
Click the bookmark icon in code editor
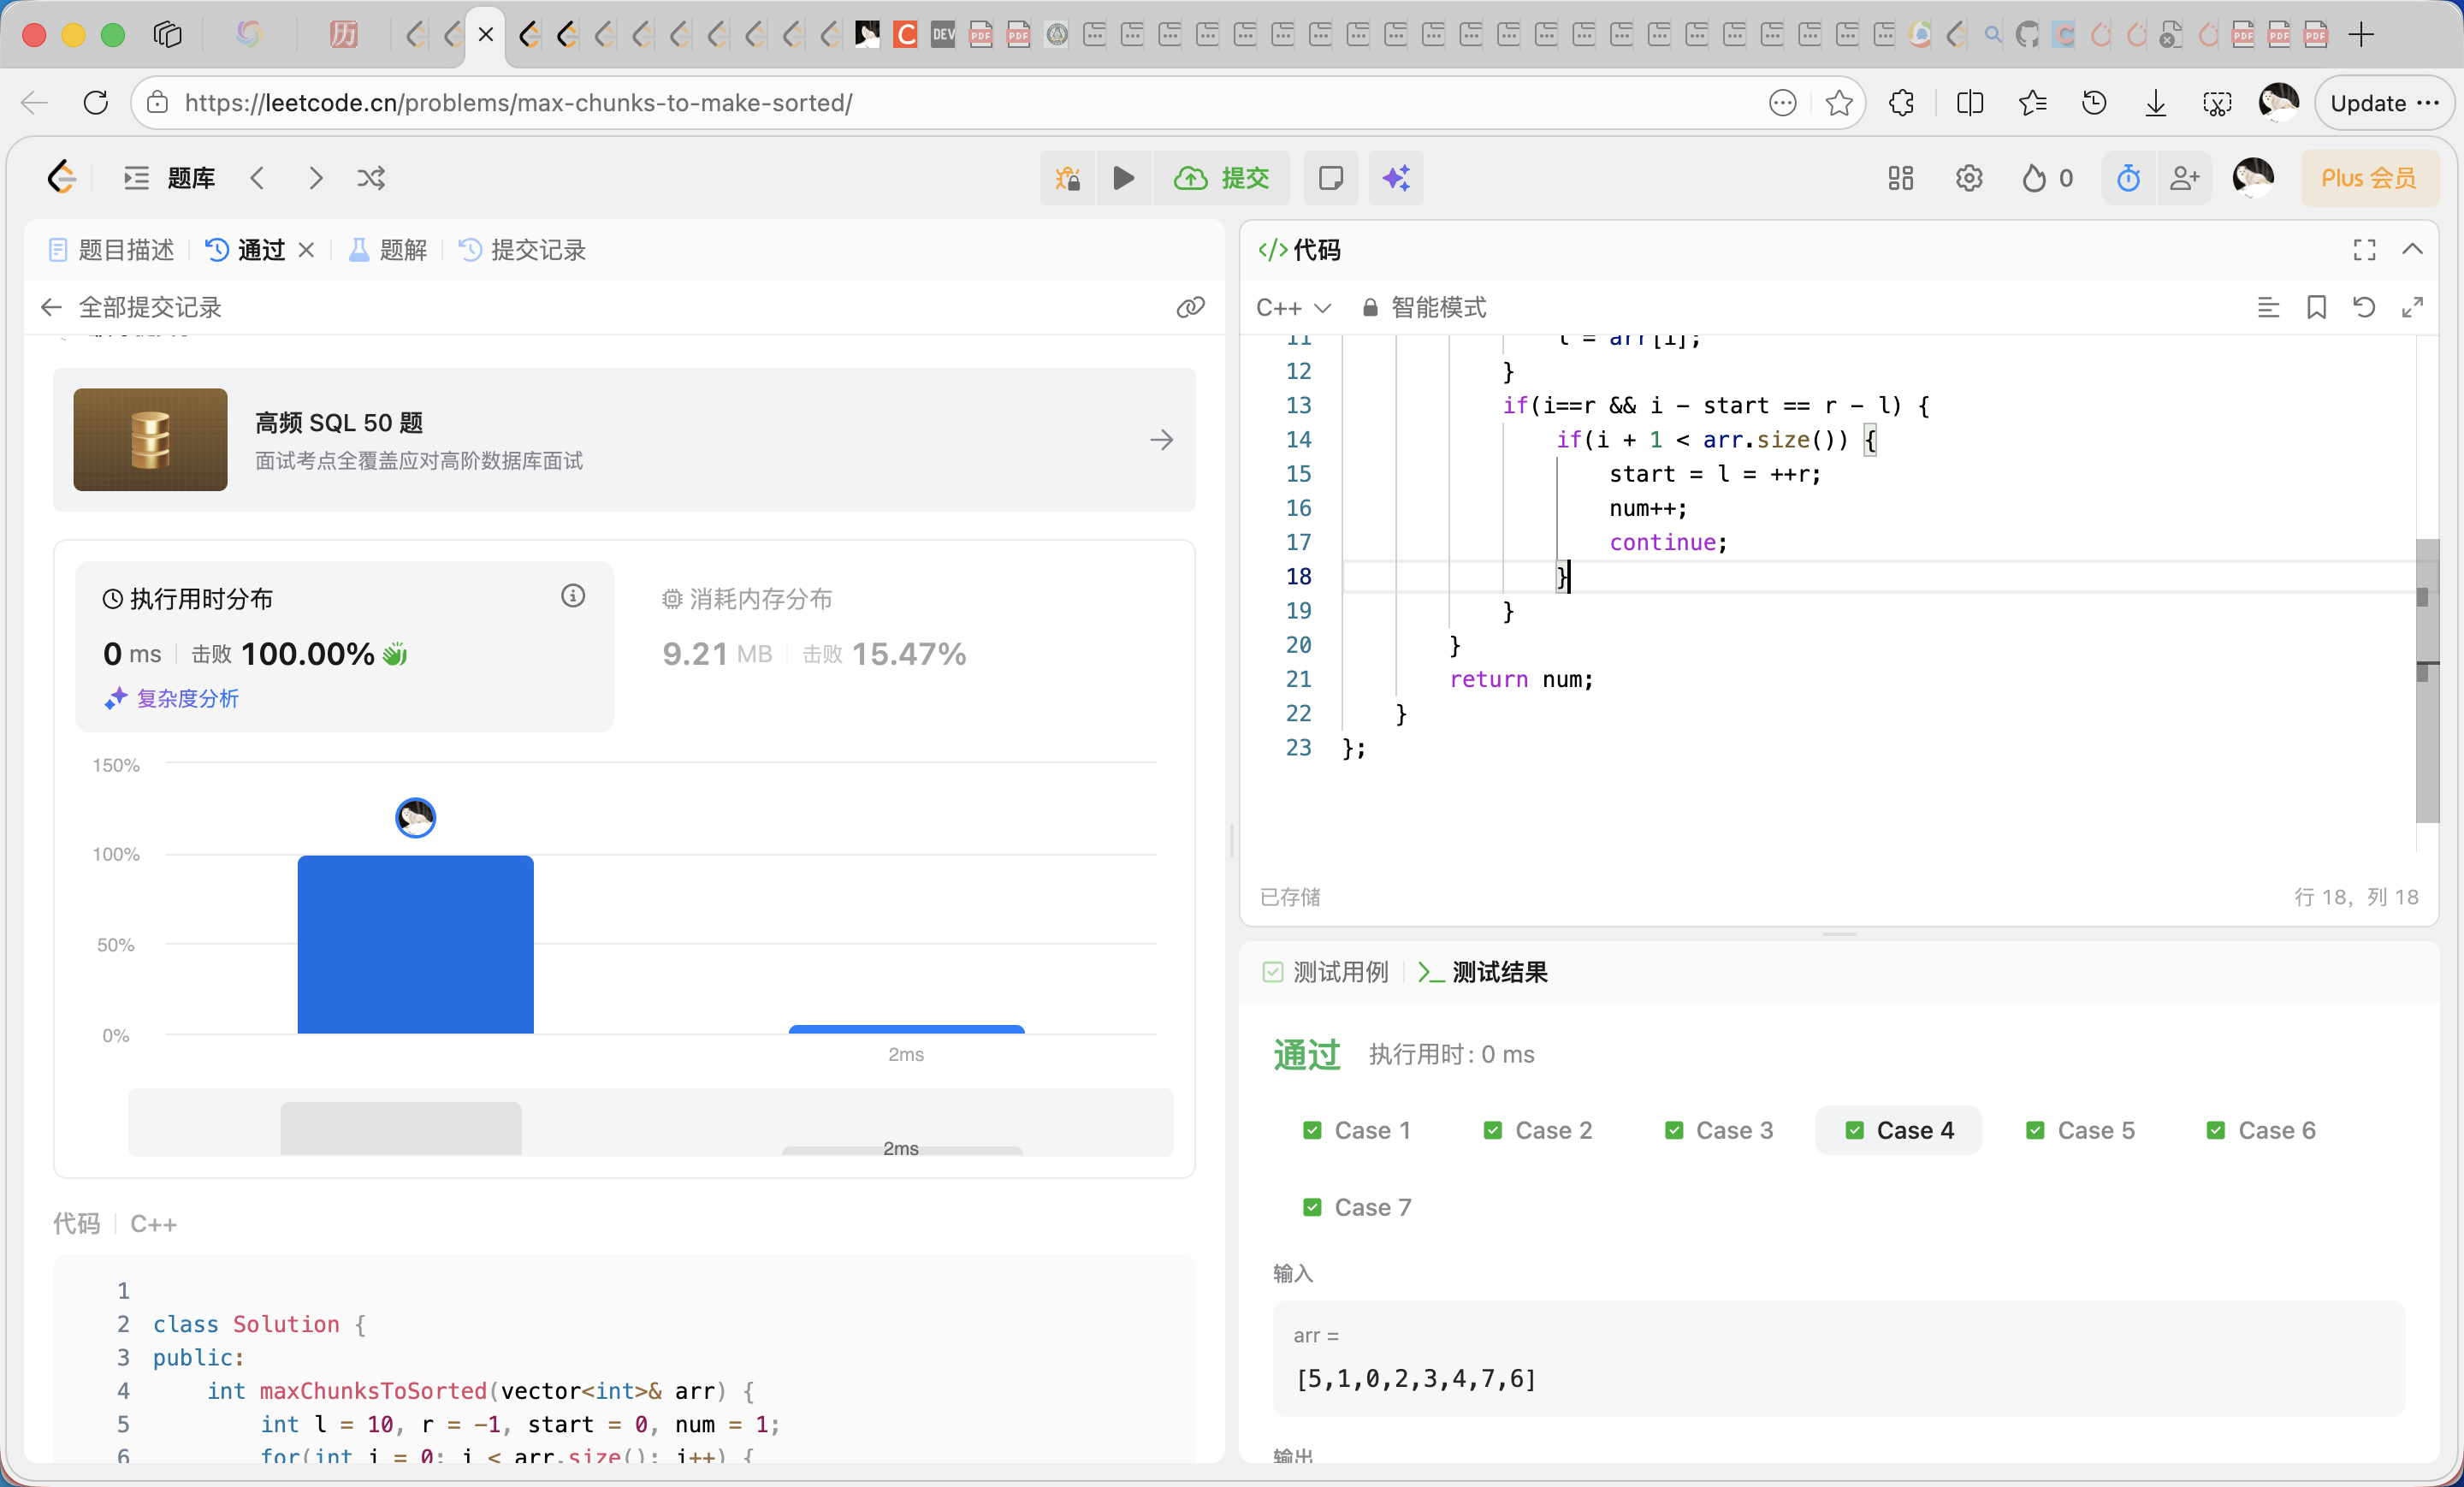2316,307
